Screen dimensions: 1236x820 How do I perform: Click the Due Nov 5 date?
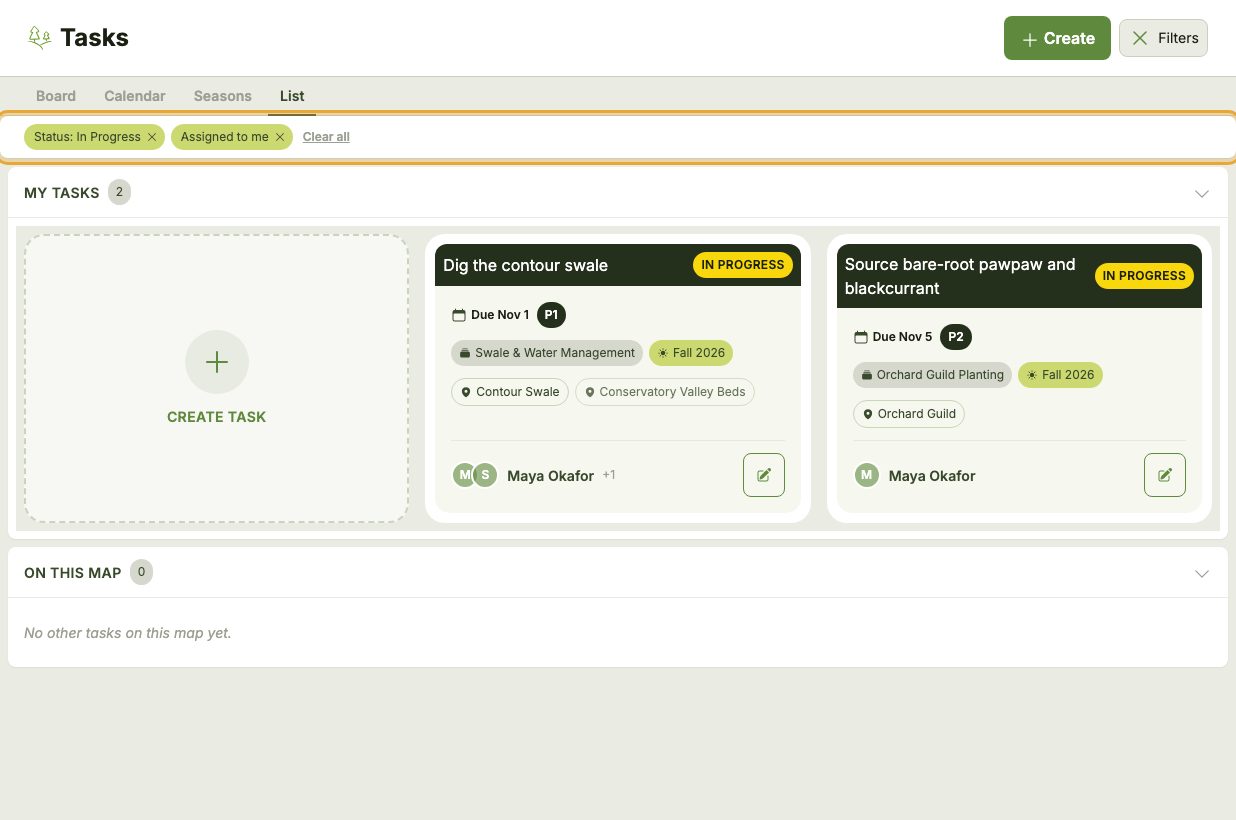pyautogui.click(x=902, y=337)
